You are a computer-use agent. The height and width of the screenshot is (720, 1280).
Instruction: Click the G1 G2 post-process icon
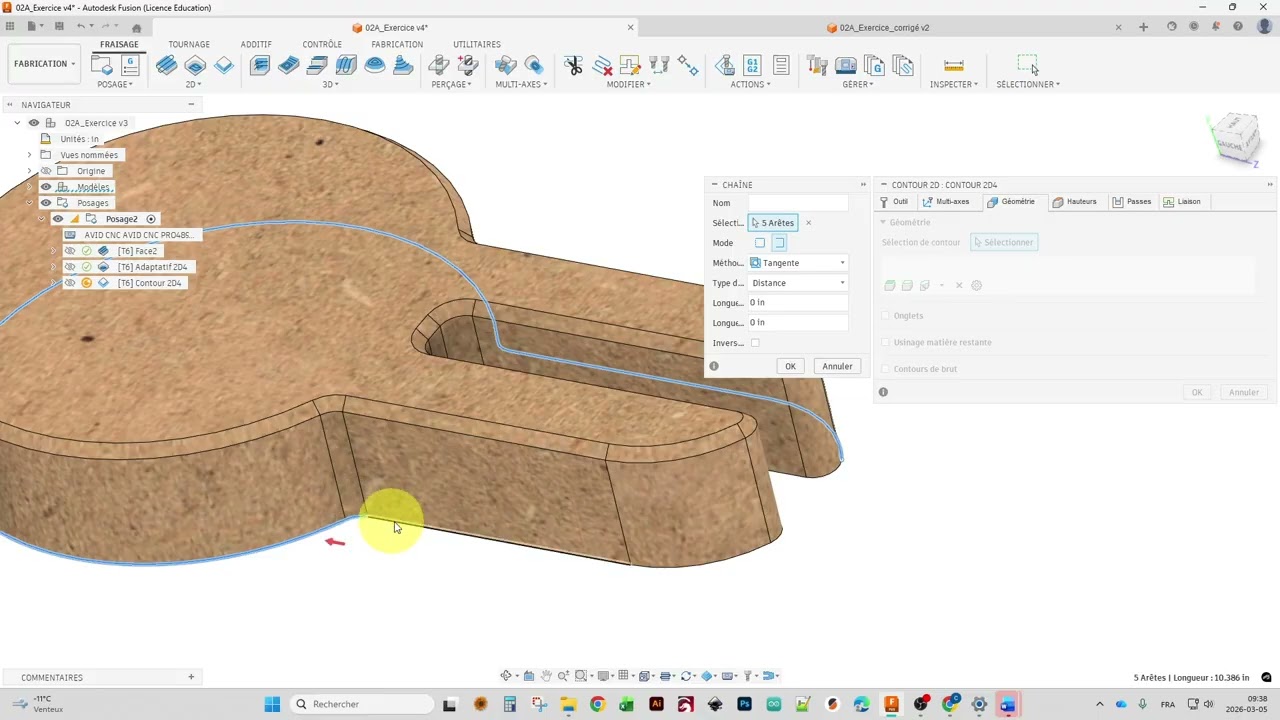[752, 65]
